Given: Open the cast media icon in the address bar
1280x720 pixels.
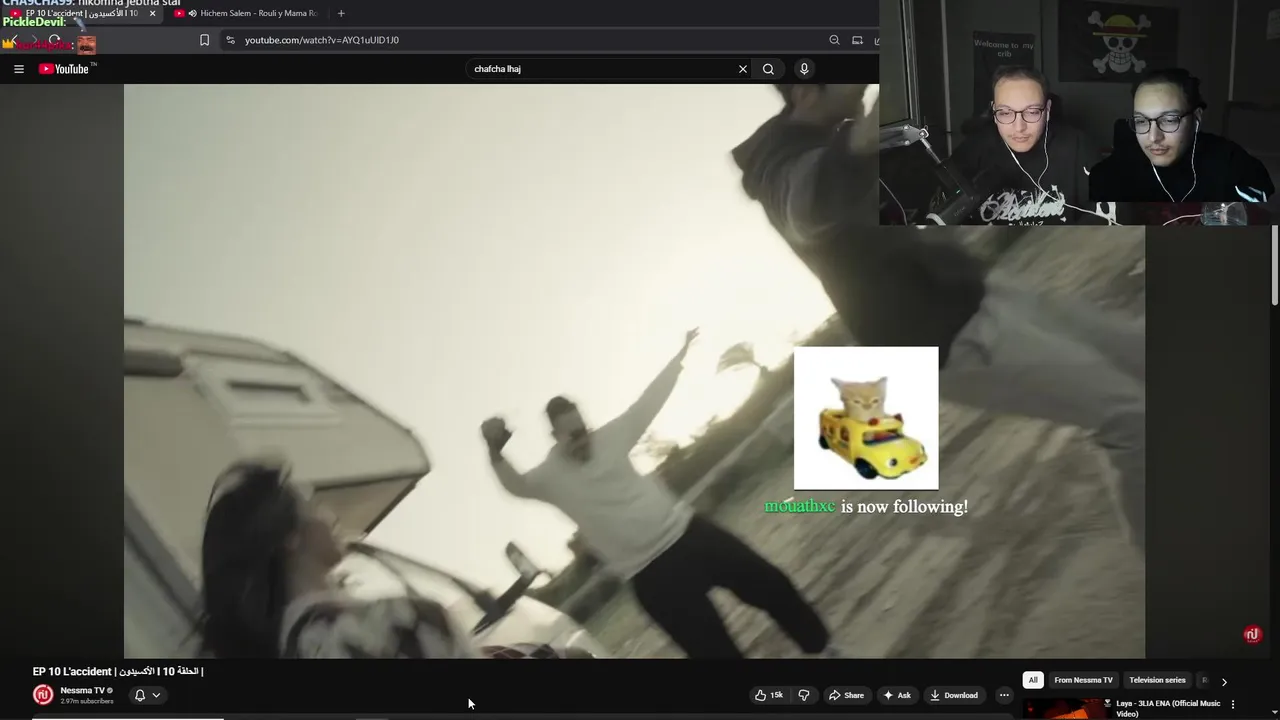Looking at the screenshot, I should [857, 40].
